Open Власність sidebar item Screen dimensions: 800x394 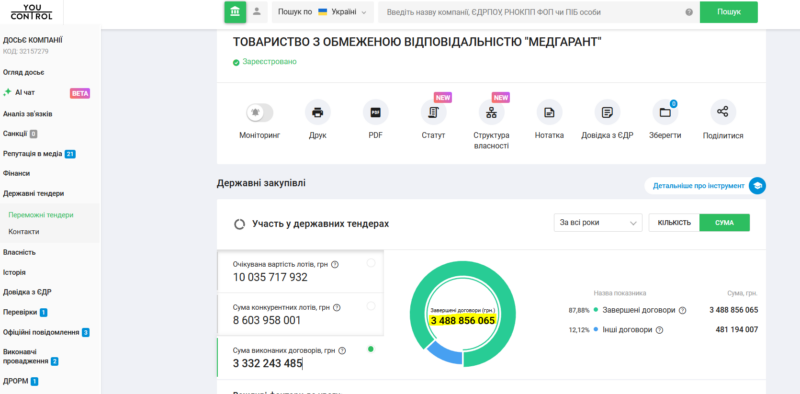pyautogui.click(x=19, y=252)
